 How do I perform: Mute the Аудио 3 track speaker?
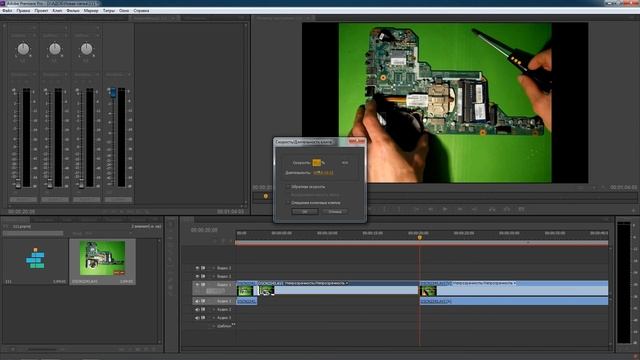pos(197,318)
